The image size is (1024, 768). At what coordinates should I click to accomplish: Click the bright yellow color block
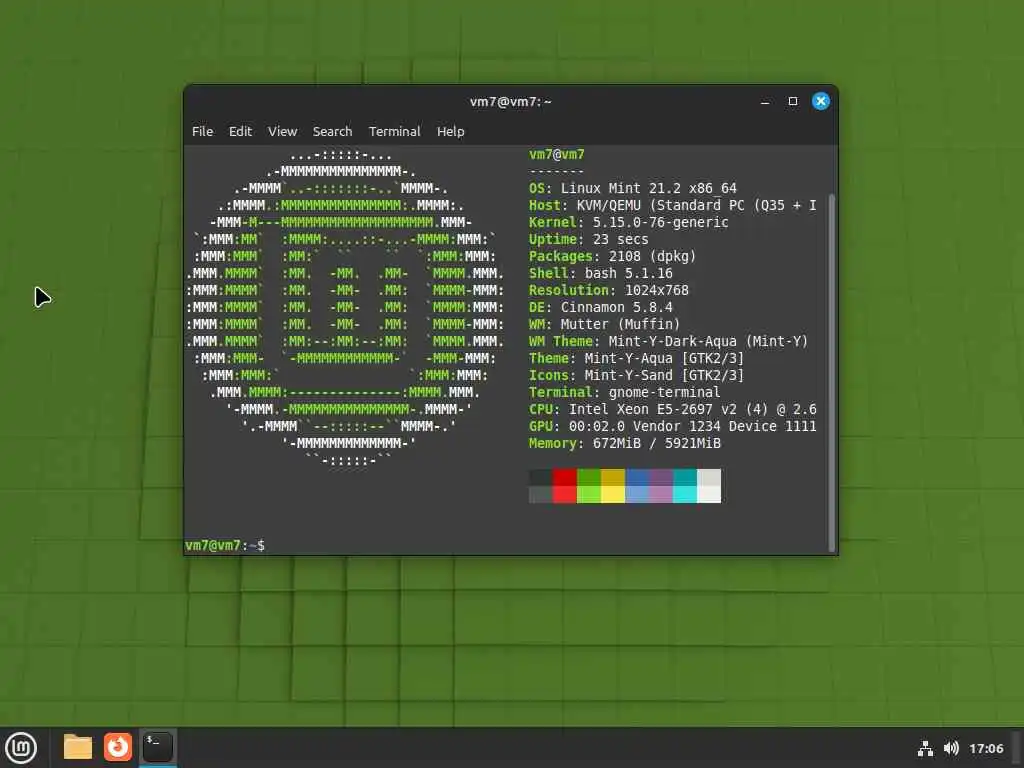(x=613, y=494)
